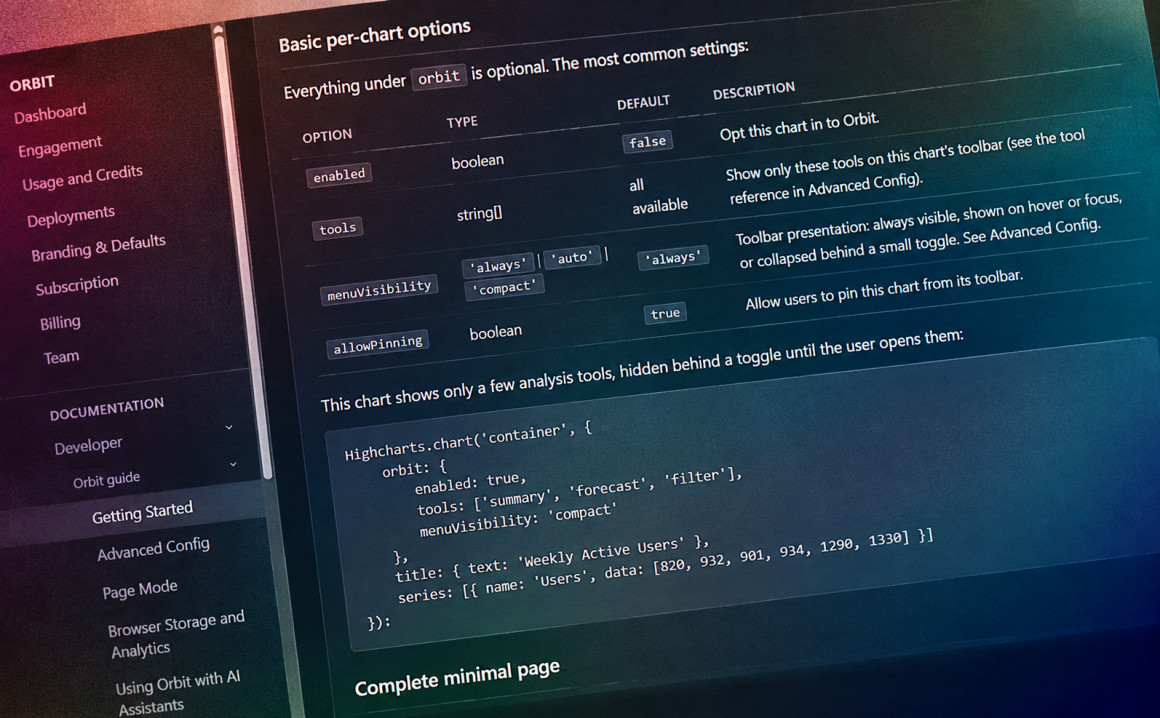Click the 'enabled: true,' code line
Image resolution: width=1160 pixels, height=718 pixels.
[470, 483]
